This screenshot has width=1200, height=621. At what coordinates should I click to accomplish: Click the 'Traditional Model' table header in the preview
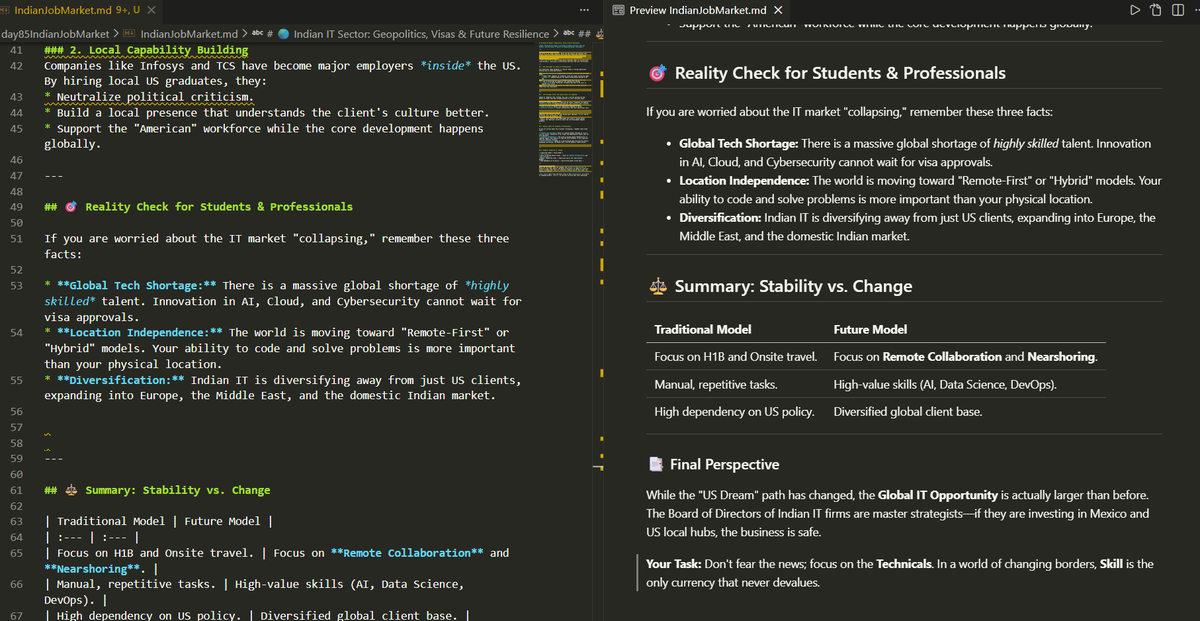(x=703, y=329)
